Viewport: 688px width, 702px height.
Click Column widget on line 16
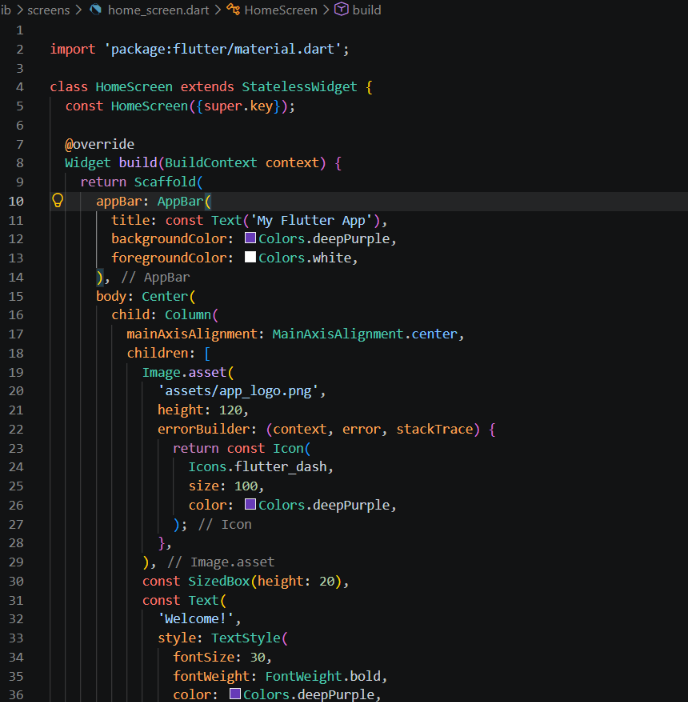188,315
